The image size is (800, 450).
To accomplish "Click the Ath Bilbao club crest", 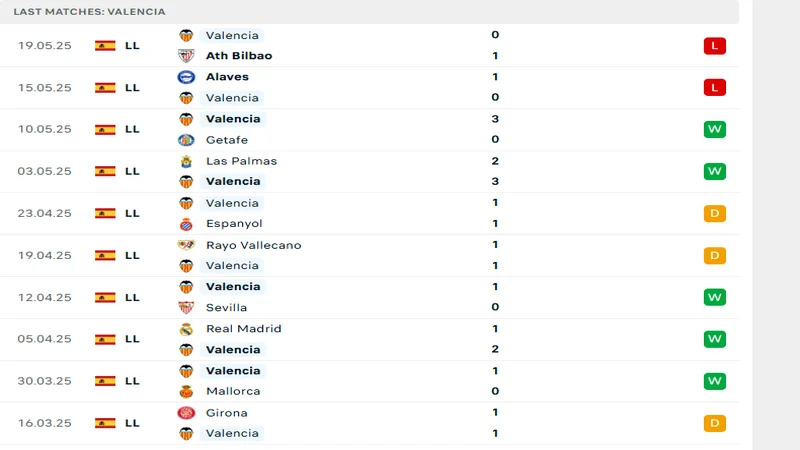I will (186, 56).
